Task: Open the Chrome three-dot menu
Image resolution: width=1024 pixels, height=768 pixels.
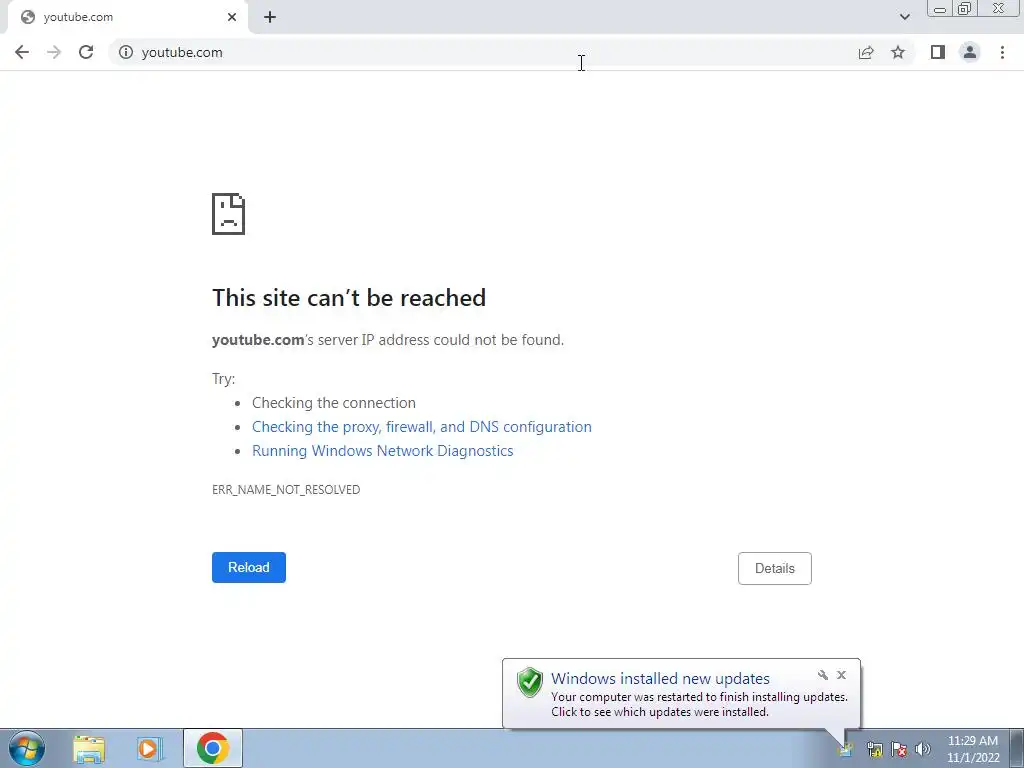Action: [1002, 52]
